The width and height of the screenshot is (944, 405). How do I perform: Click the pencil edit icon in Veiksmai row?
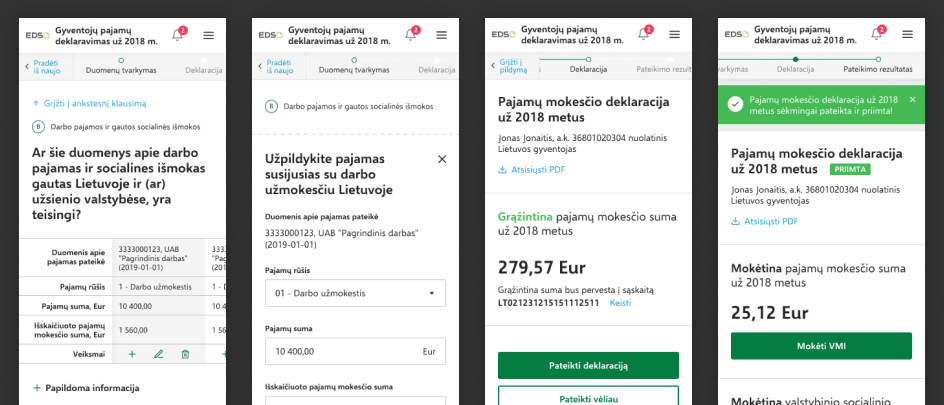tap(158, 354)
